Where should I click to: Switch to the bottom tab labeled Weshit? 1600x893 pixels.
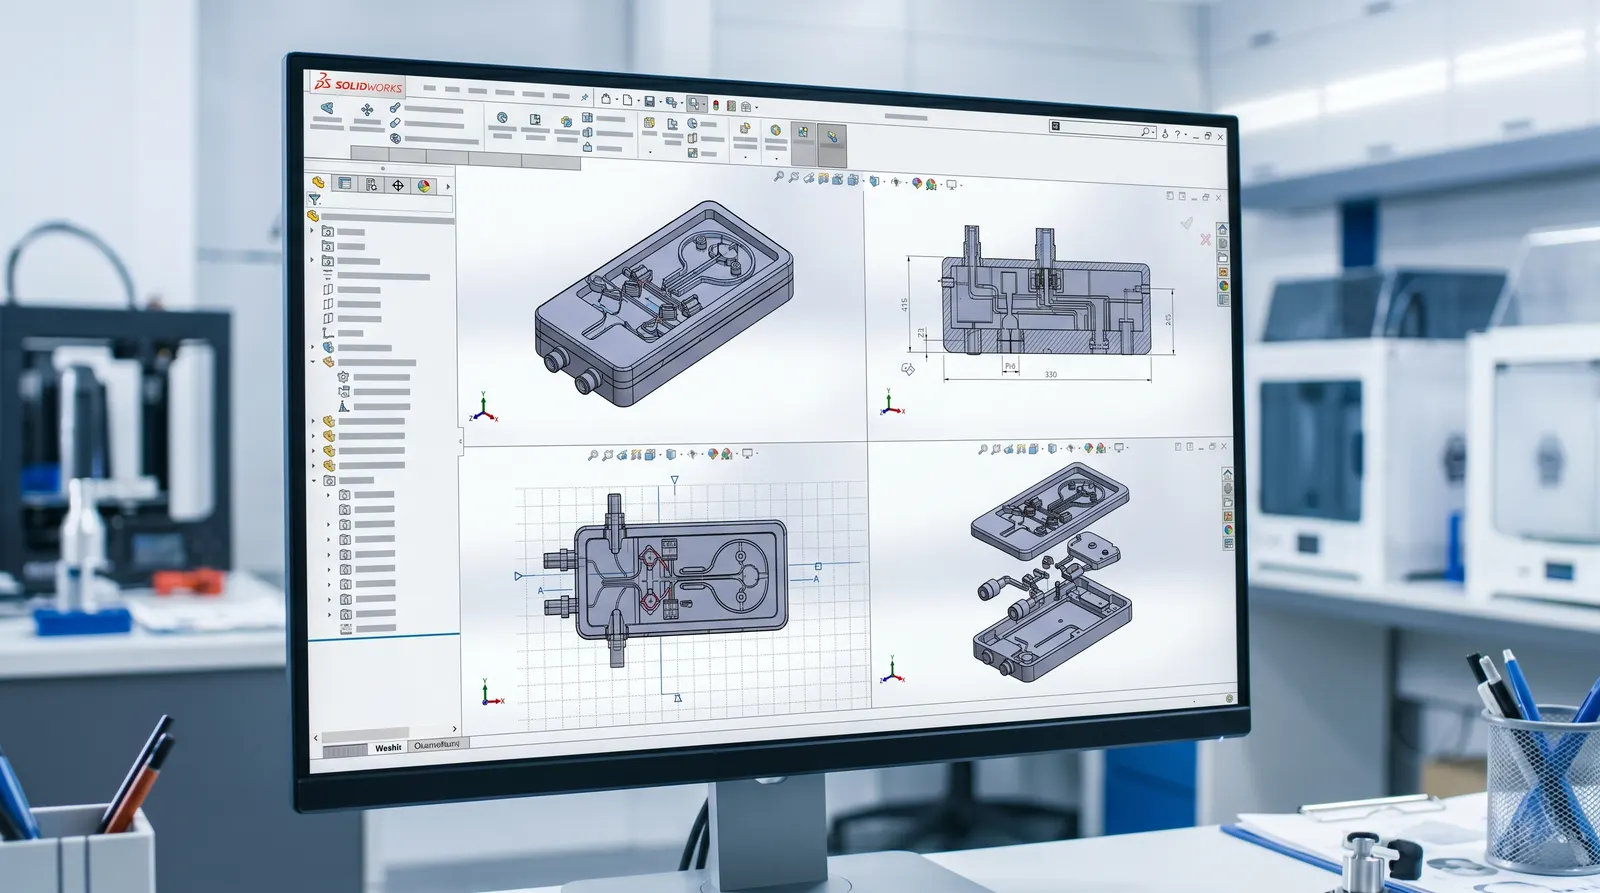388,747
